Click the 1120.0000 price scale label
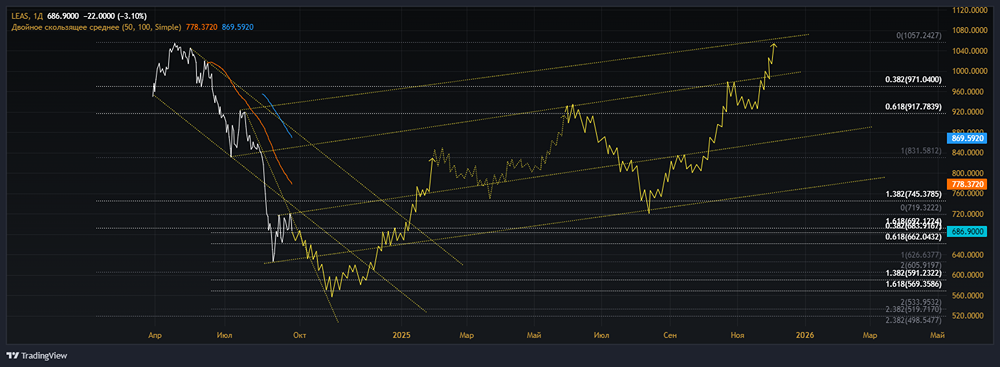The width and height of the screenshot is (1000, 367). (968, 10)
